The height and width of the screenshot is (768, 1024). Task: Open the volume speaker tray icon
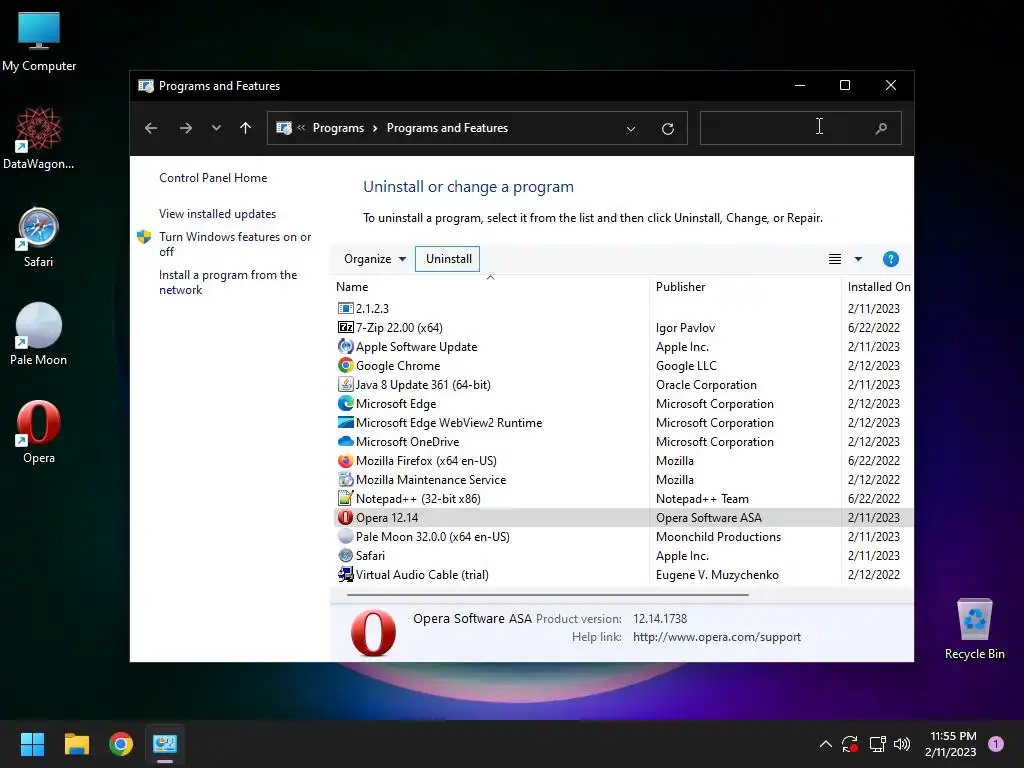902,744
